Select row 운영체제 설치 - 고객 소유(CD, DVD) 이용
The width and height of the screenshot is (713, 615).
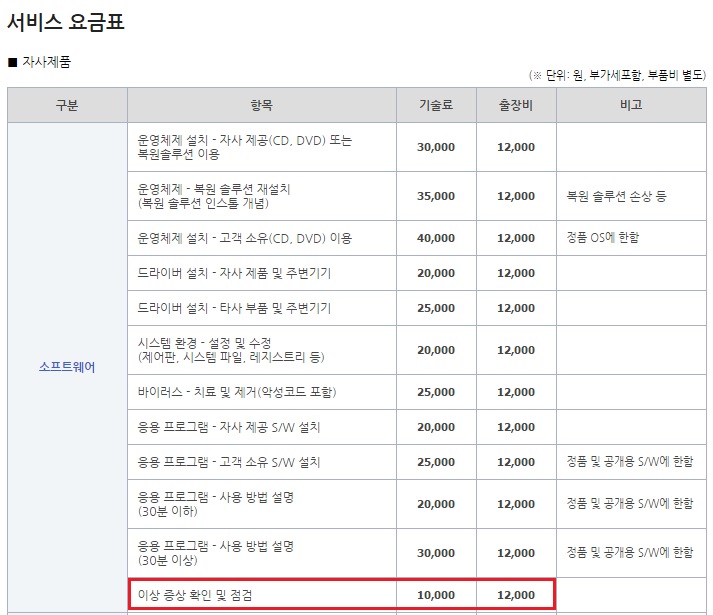point(417,238)
